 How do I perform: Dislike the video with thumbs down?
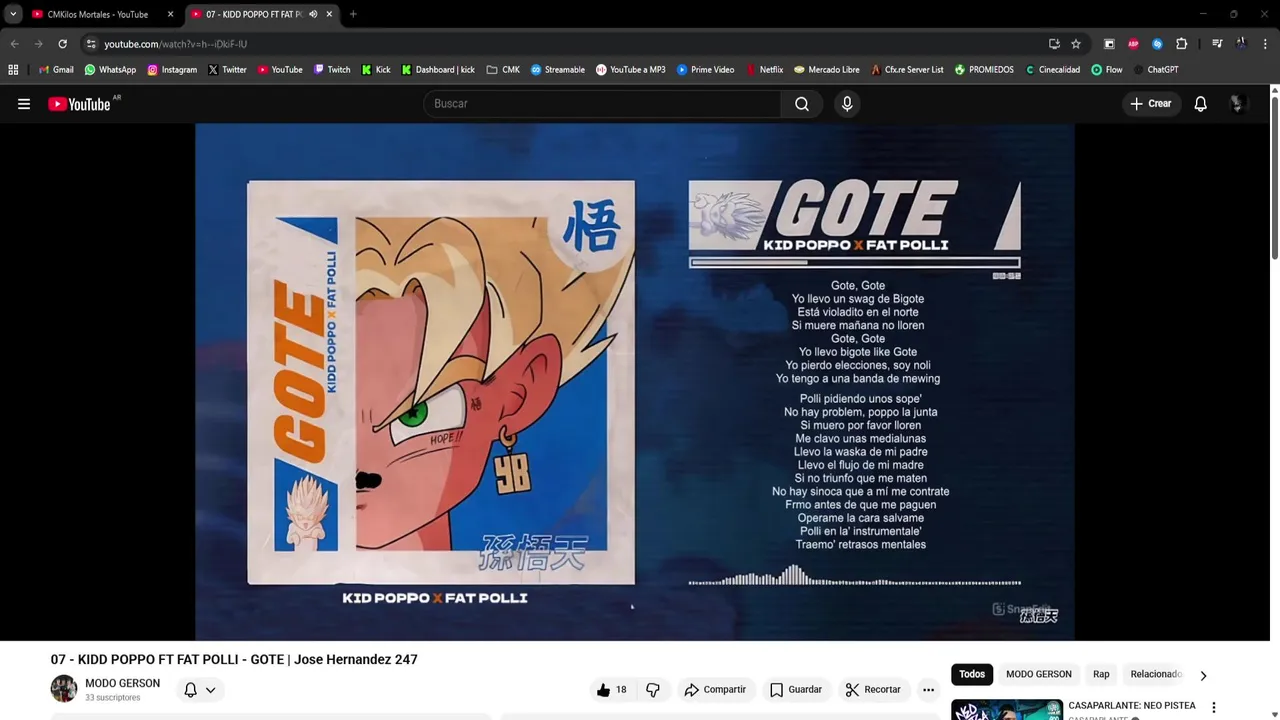tap(653, 690)
